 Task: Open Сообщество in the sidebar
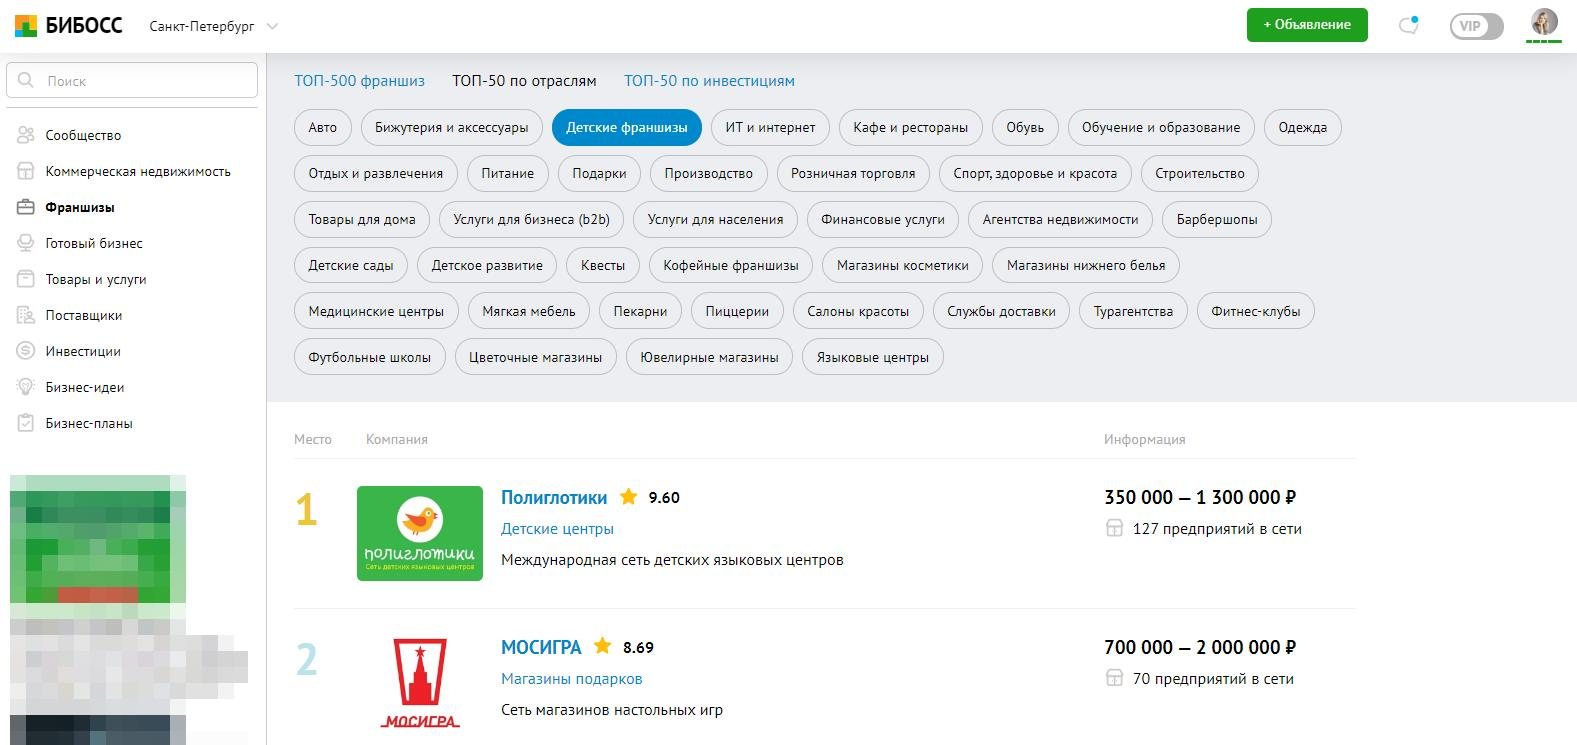[83, 135]
